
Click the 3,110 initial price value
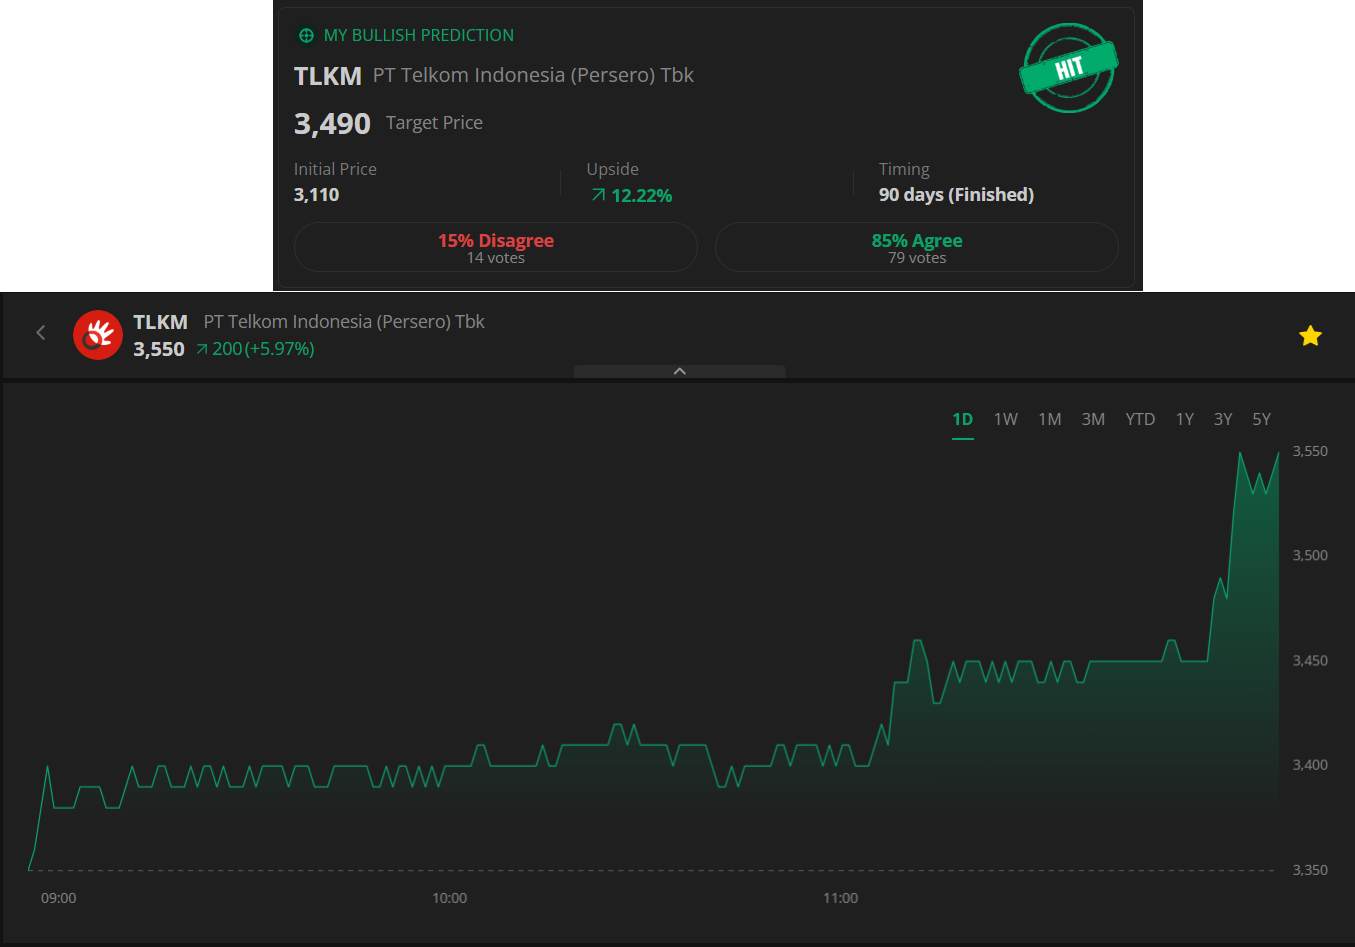[x=317, y=195]
